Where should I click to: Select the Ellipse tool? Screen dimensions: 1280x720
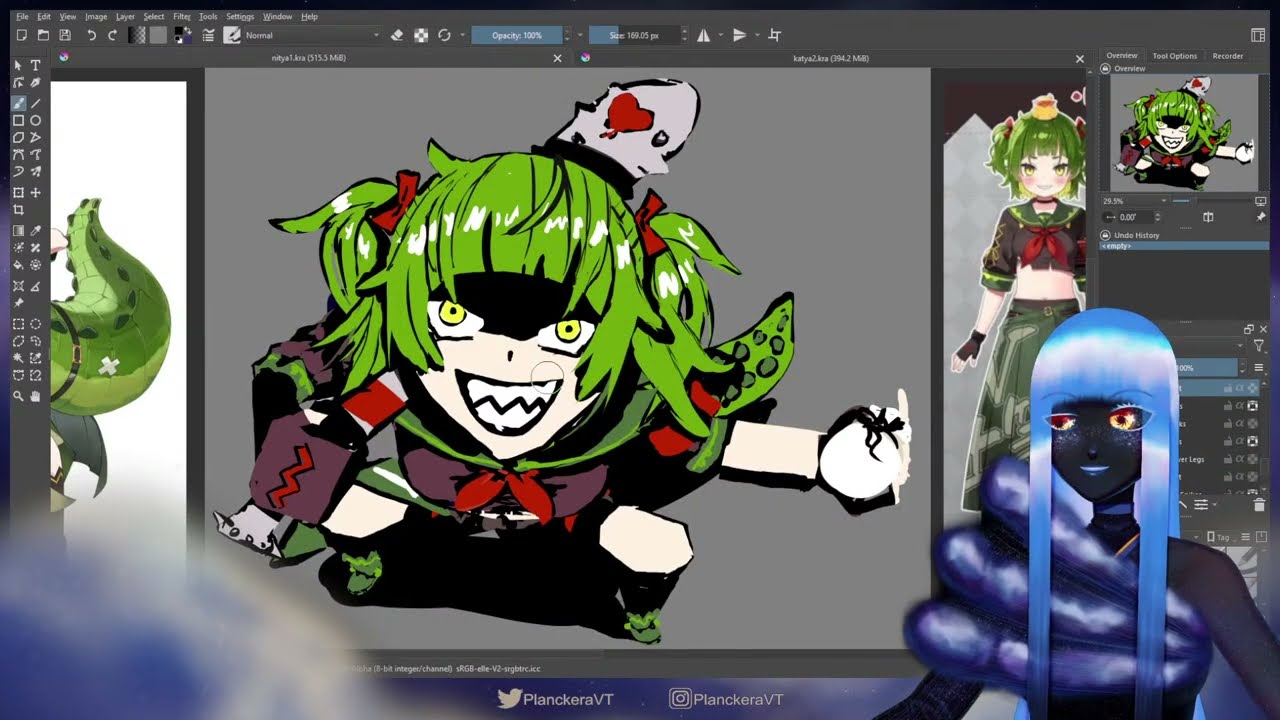(x=36, y=120)
